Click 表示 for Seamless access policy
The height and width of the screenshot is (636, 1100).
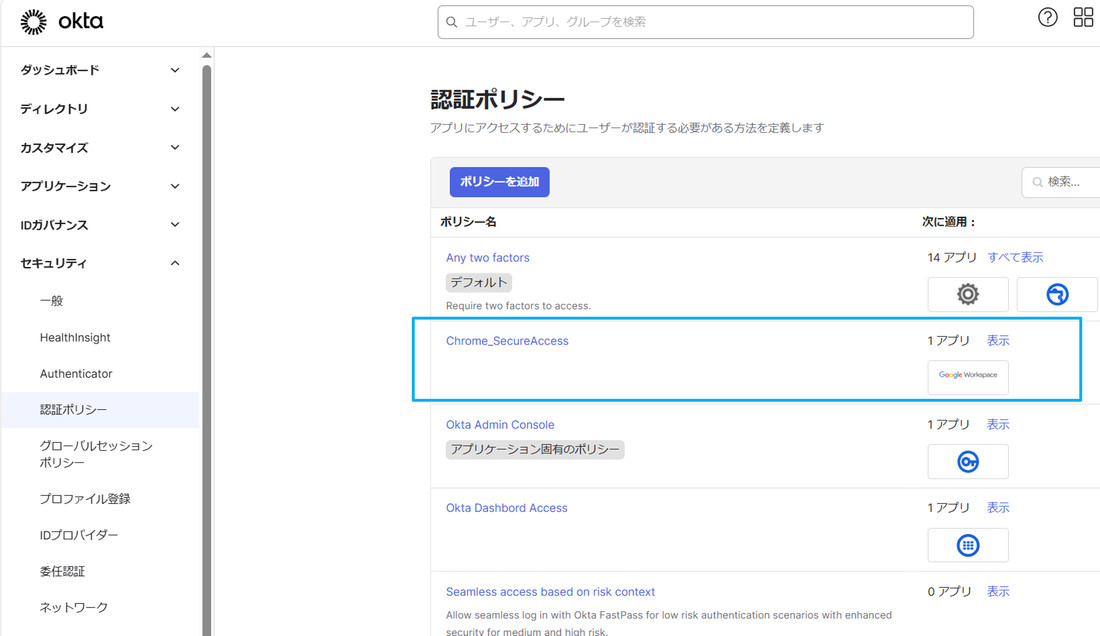point(998,591)
